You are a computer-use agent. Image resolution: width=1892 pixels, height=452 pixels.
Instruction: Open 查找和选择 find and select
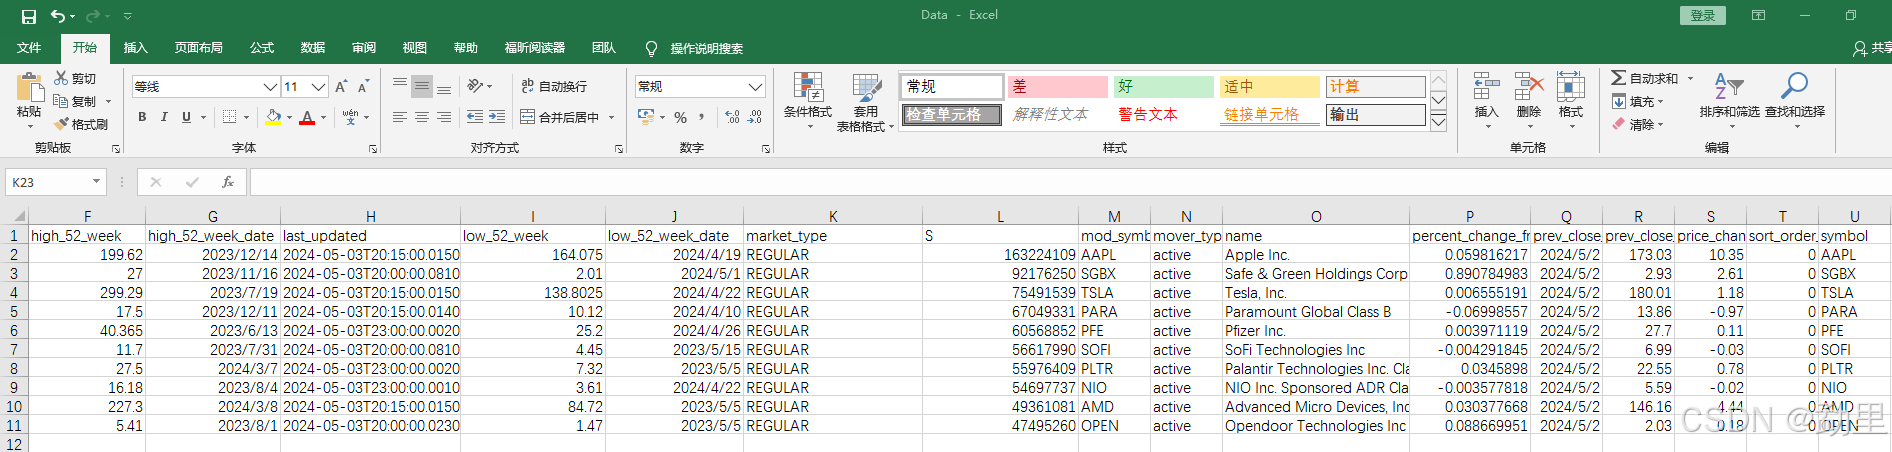(1795, 100)
